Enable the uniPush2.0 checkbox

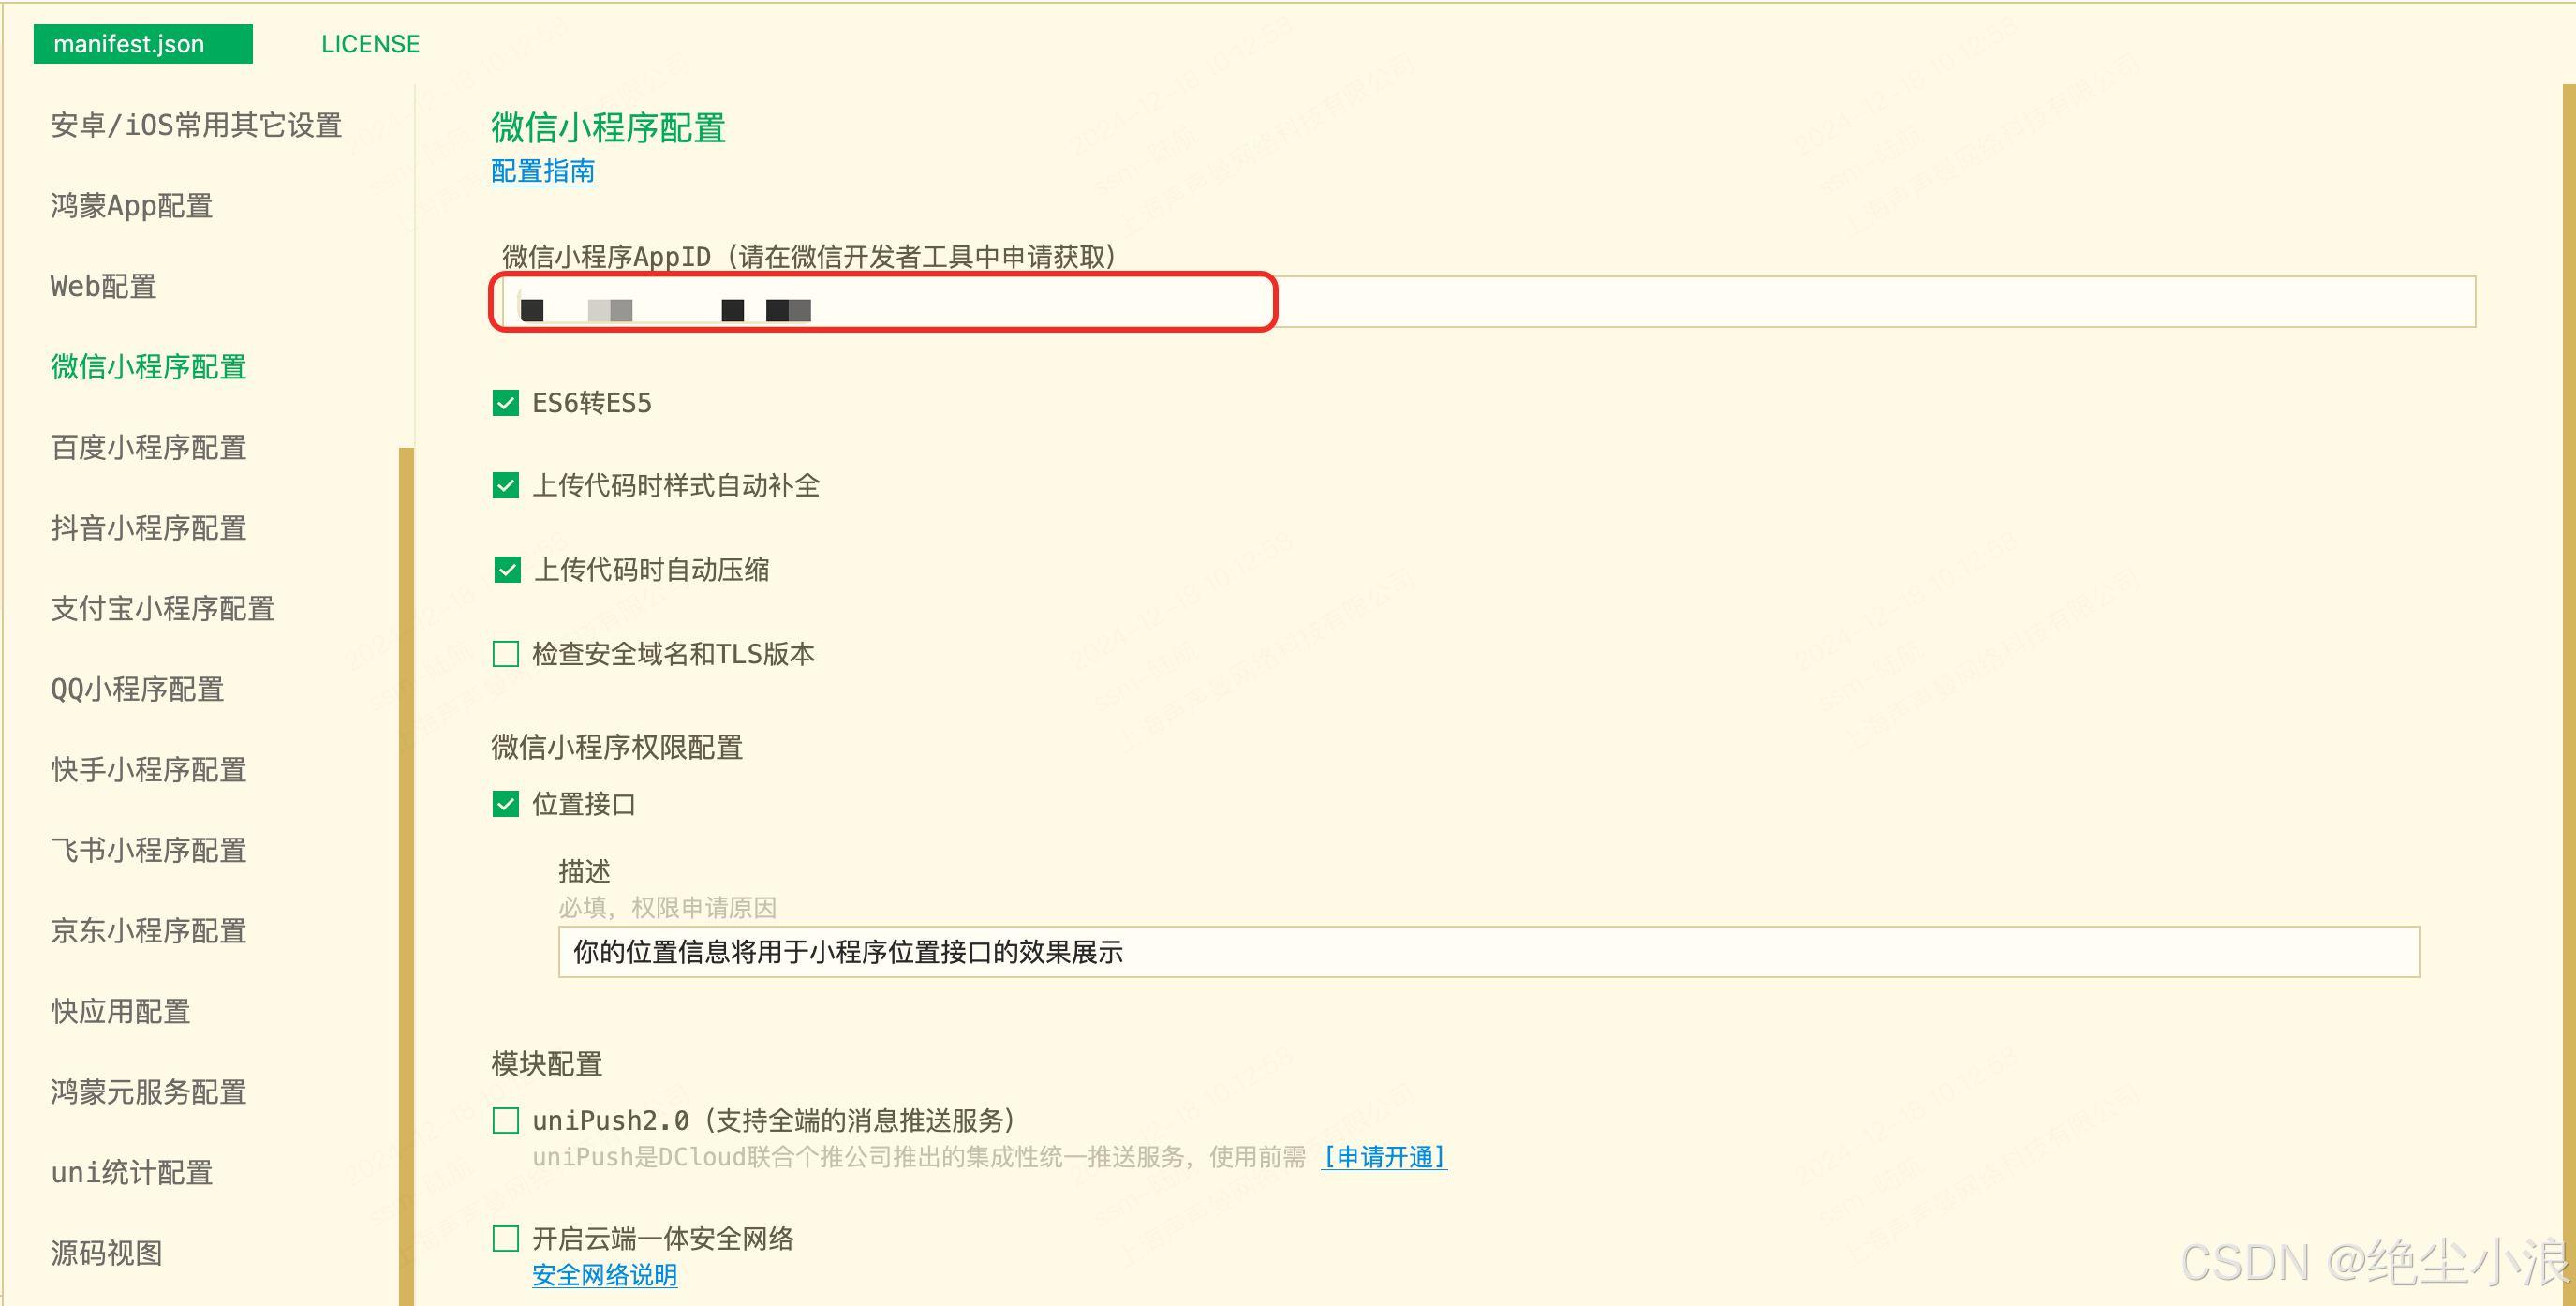[x=506, y=1120]
